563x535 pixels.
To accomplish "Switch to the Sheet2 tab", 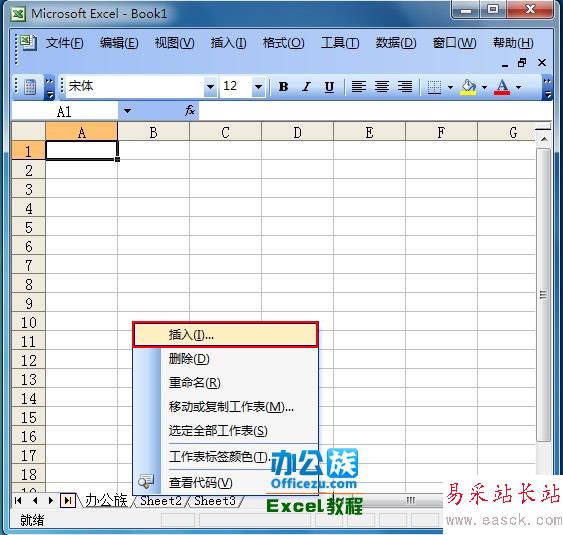I will [161, 500].
